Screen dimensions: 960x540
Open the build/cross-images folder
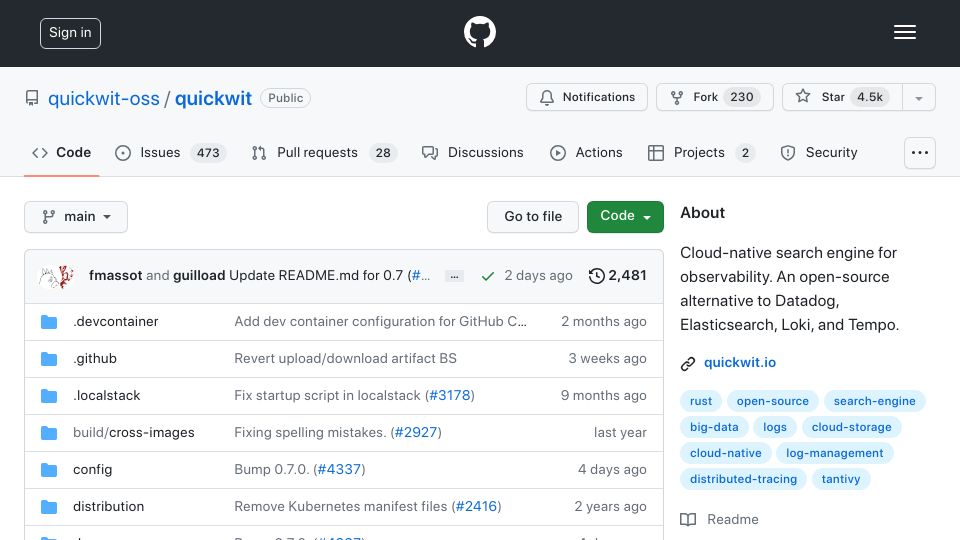(133, 432)
